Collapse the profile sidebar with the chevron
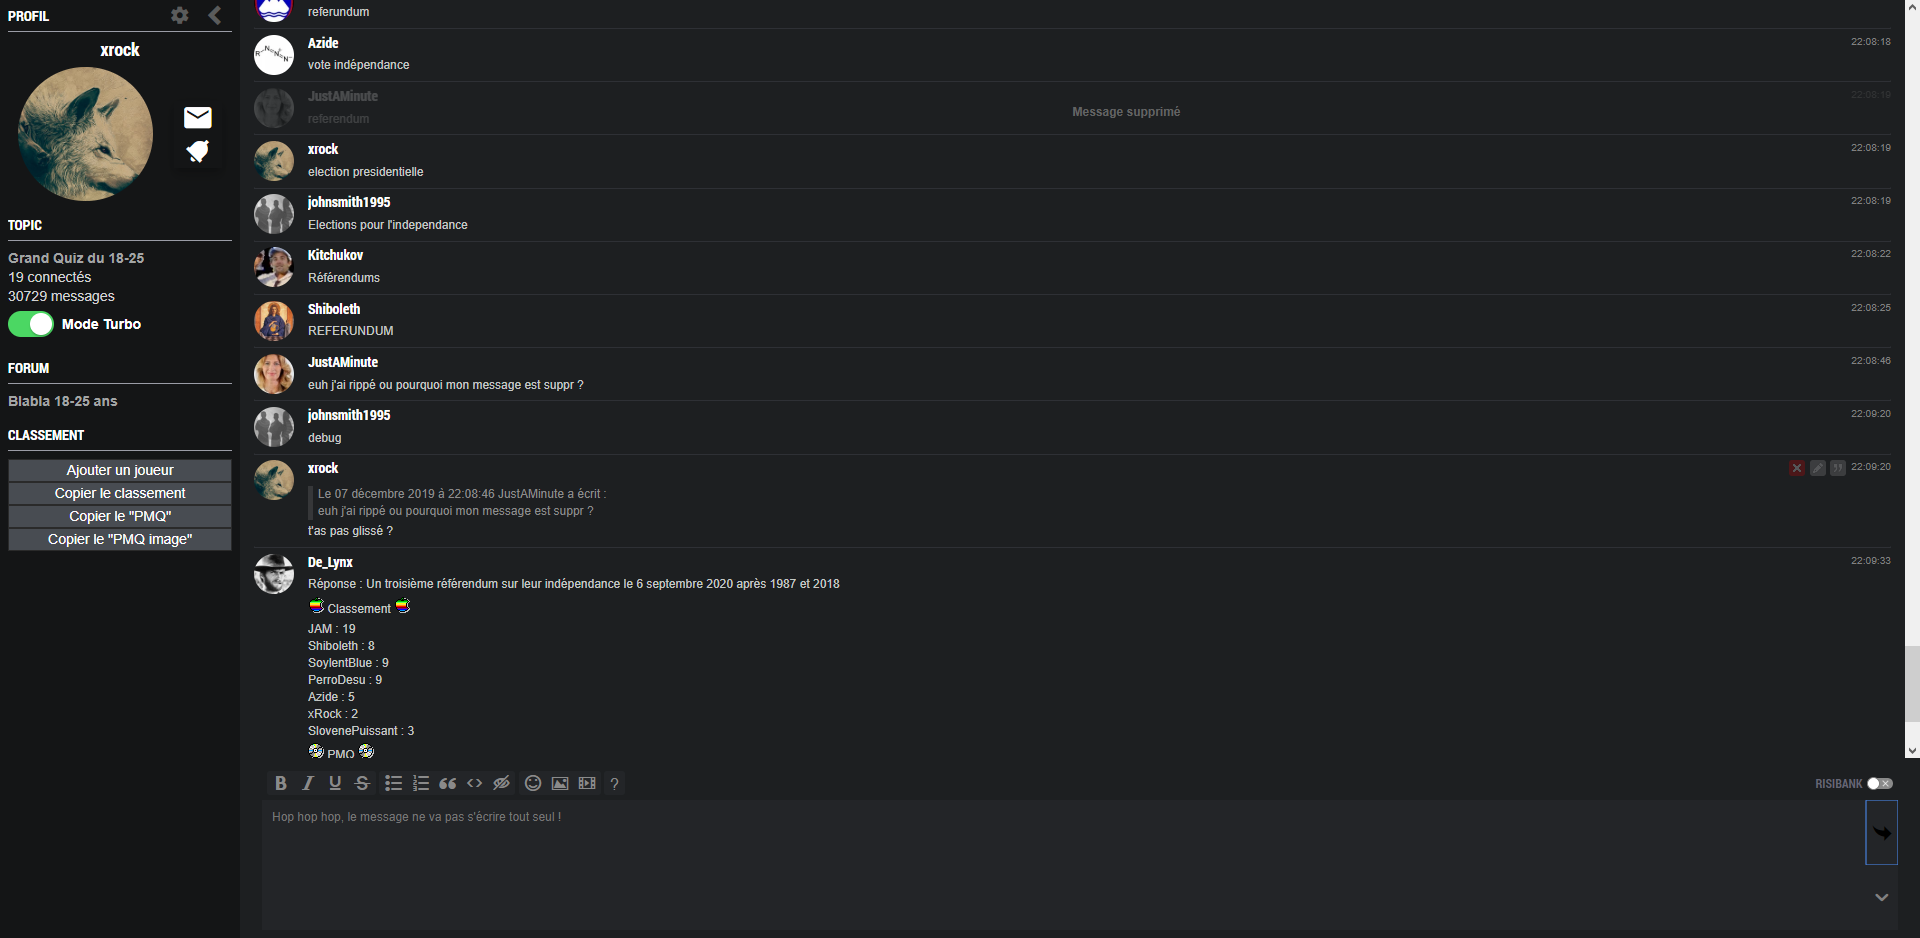This screenshot has width=1920, height=938. click(x=215, y=15)
